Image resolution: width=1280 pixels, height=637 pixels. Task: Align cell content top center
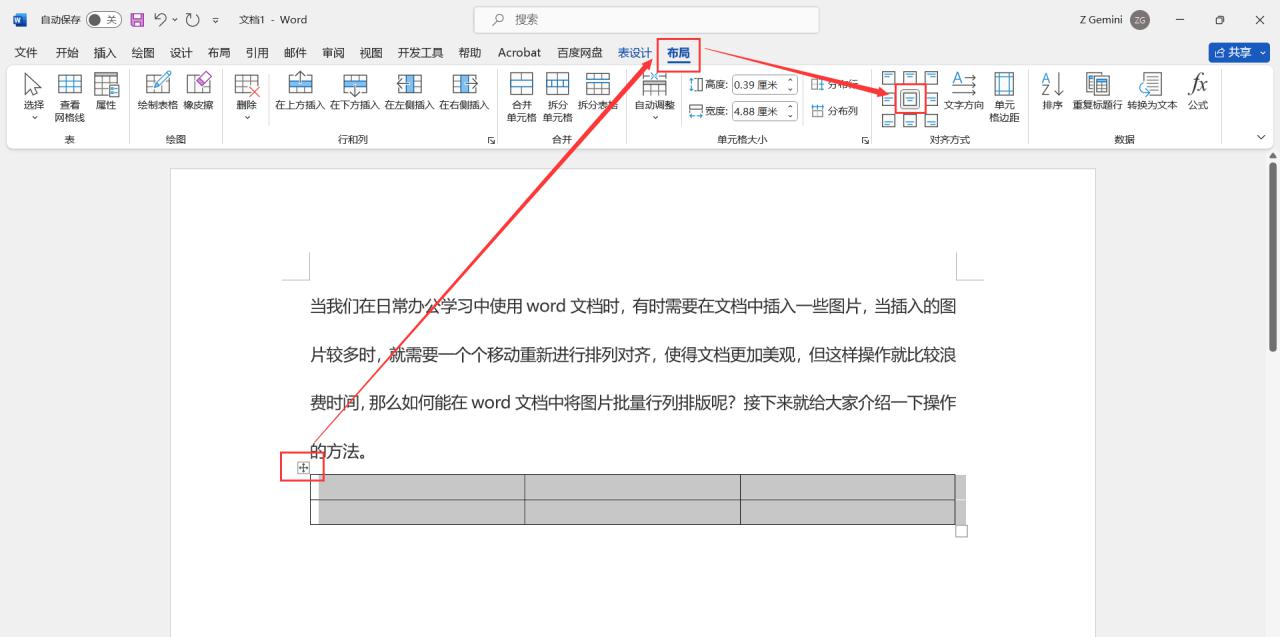click(910, 77)
